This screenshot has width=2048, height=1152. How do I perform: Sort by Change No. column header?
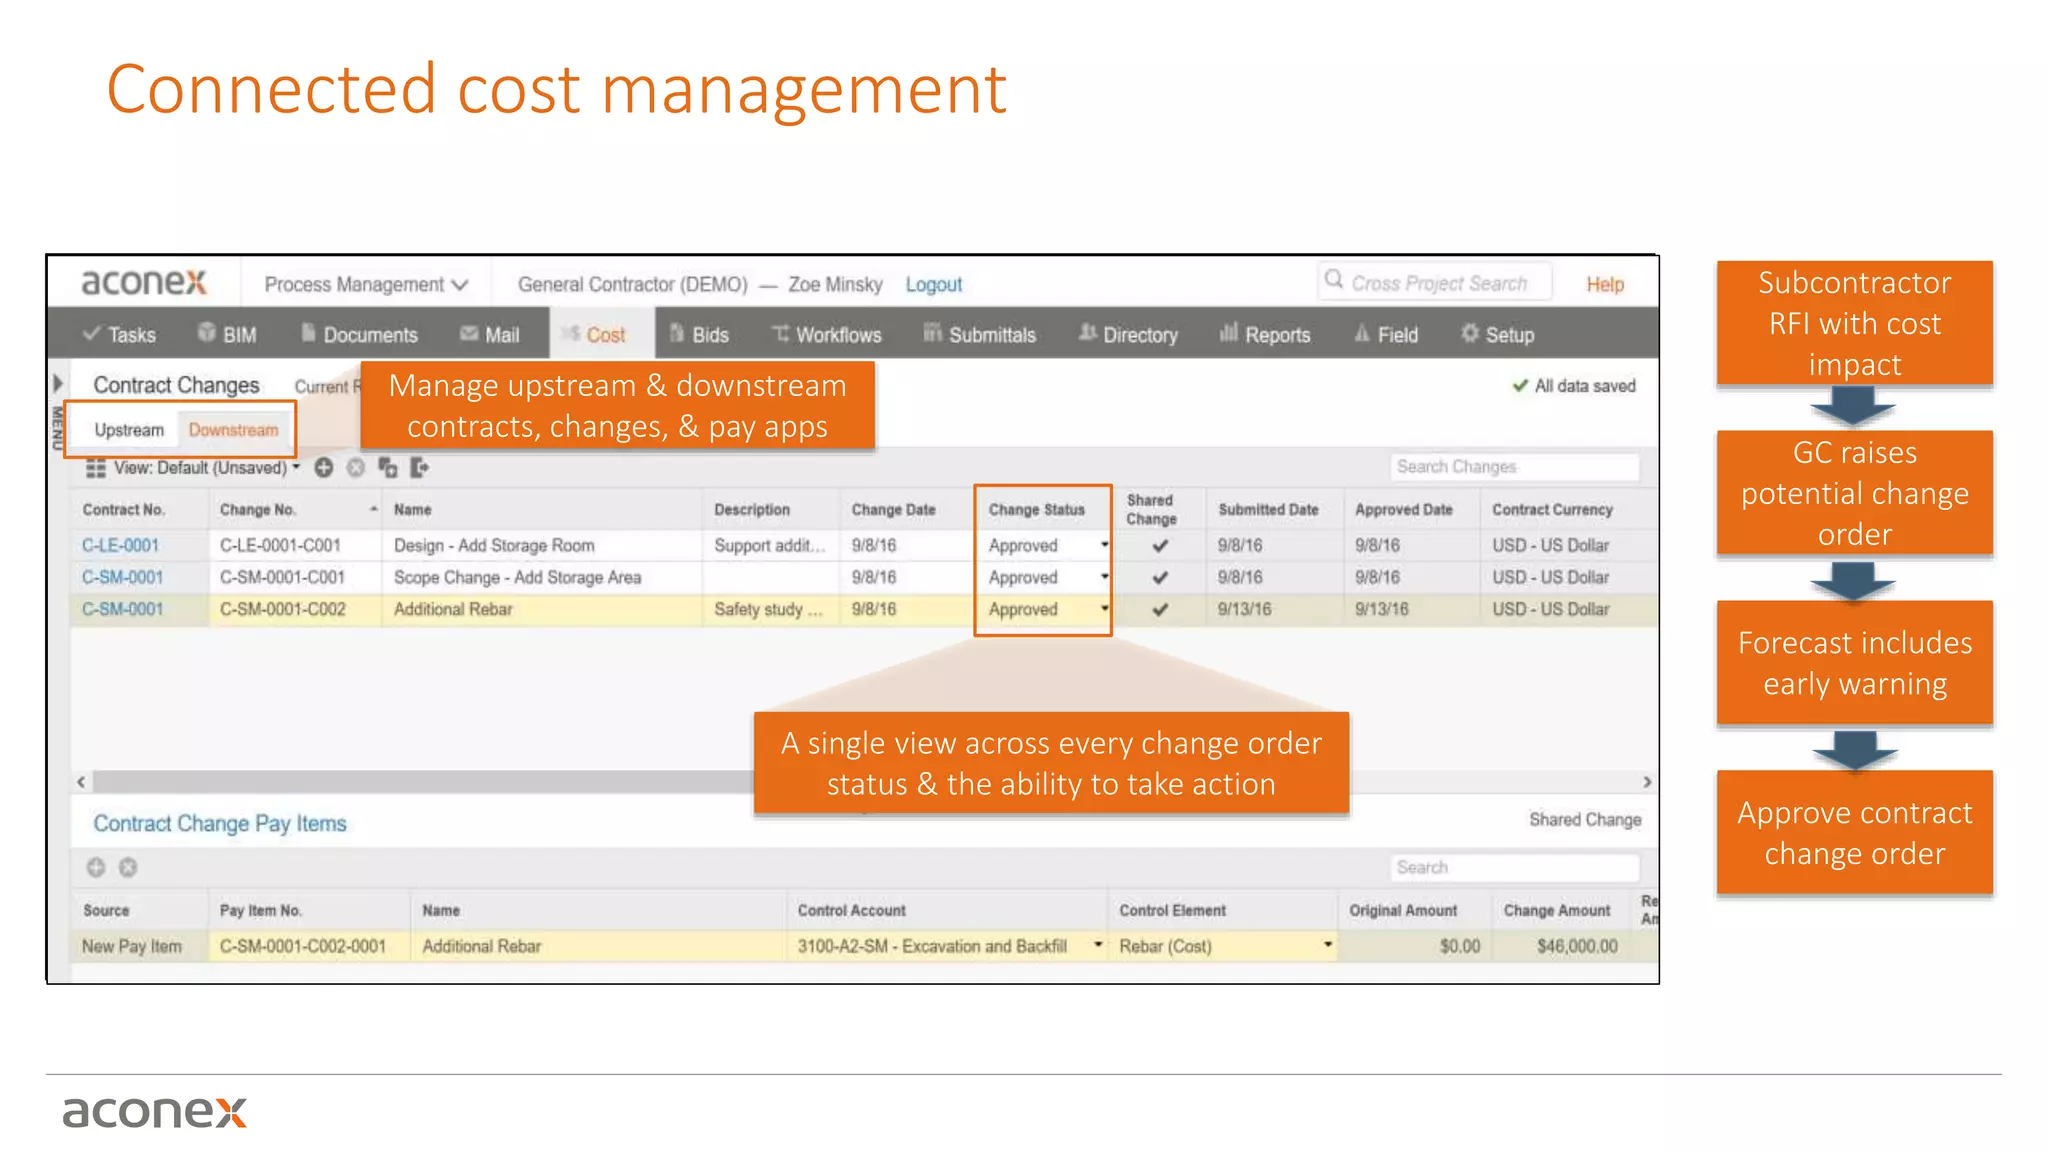297,509
